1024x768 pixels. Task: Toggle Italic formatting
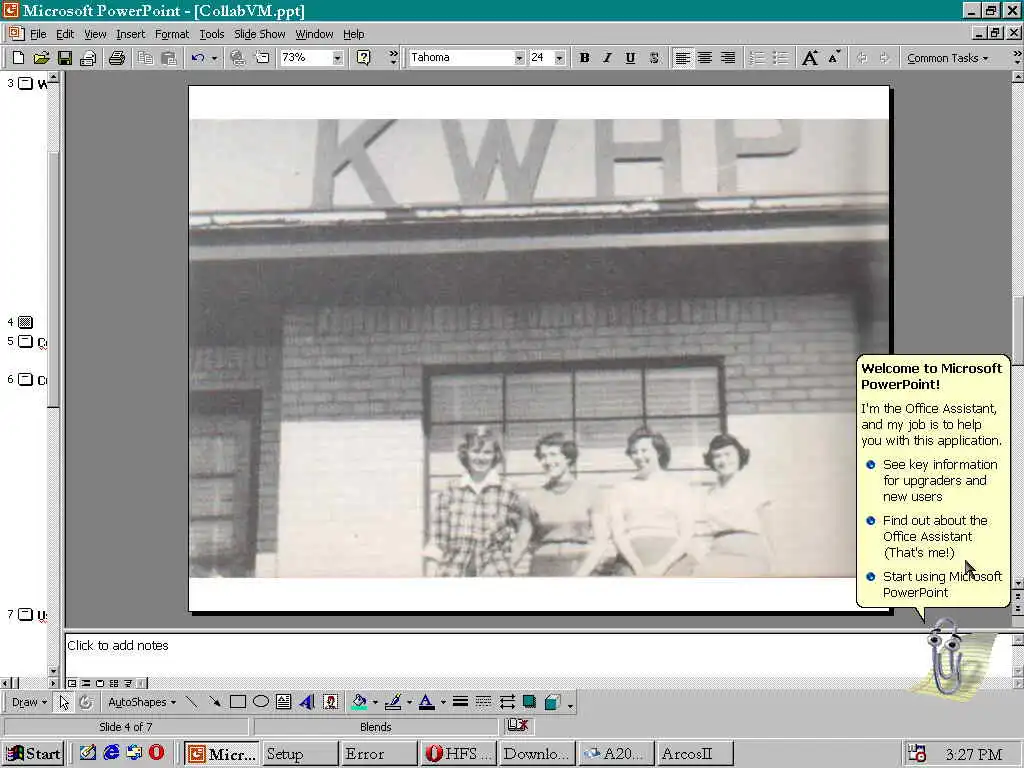pyautogui.click(x=607, y=58)
